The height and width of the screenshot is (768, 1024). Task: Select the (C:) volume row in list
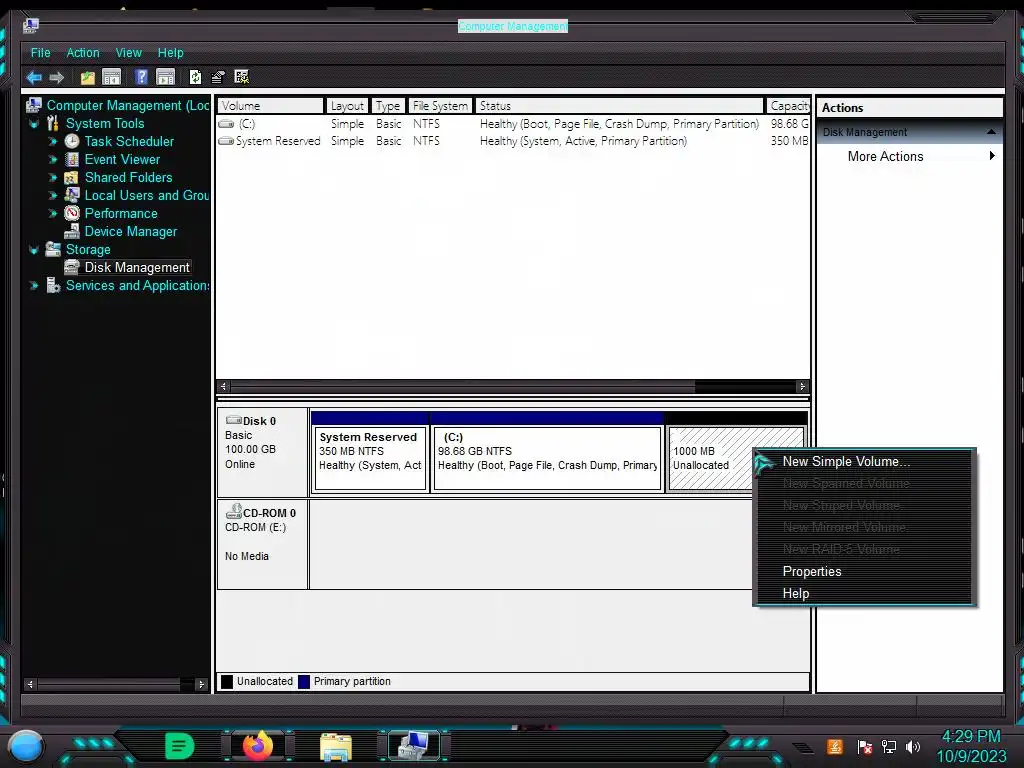pos(513,124)
